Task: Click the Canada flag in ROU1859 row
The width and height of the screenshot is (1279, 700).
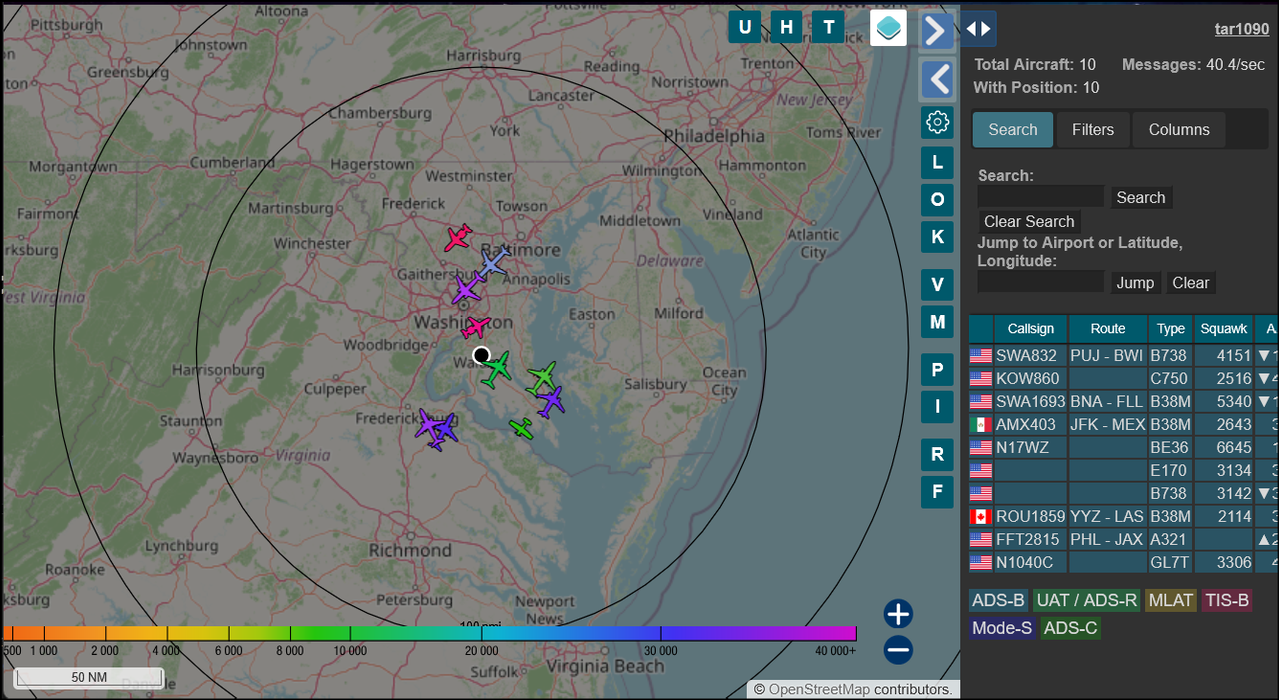Action: (981, 516)
